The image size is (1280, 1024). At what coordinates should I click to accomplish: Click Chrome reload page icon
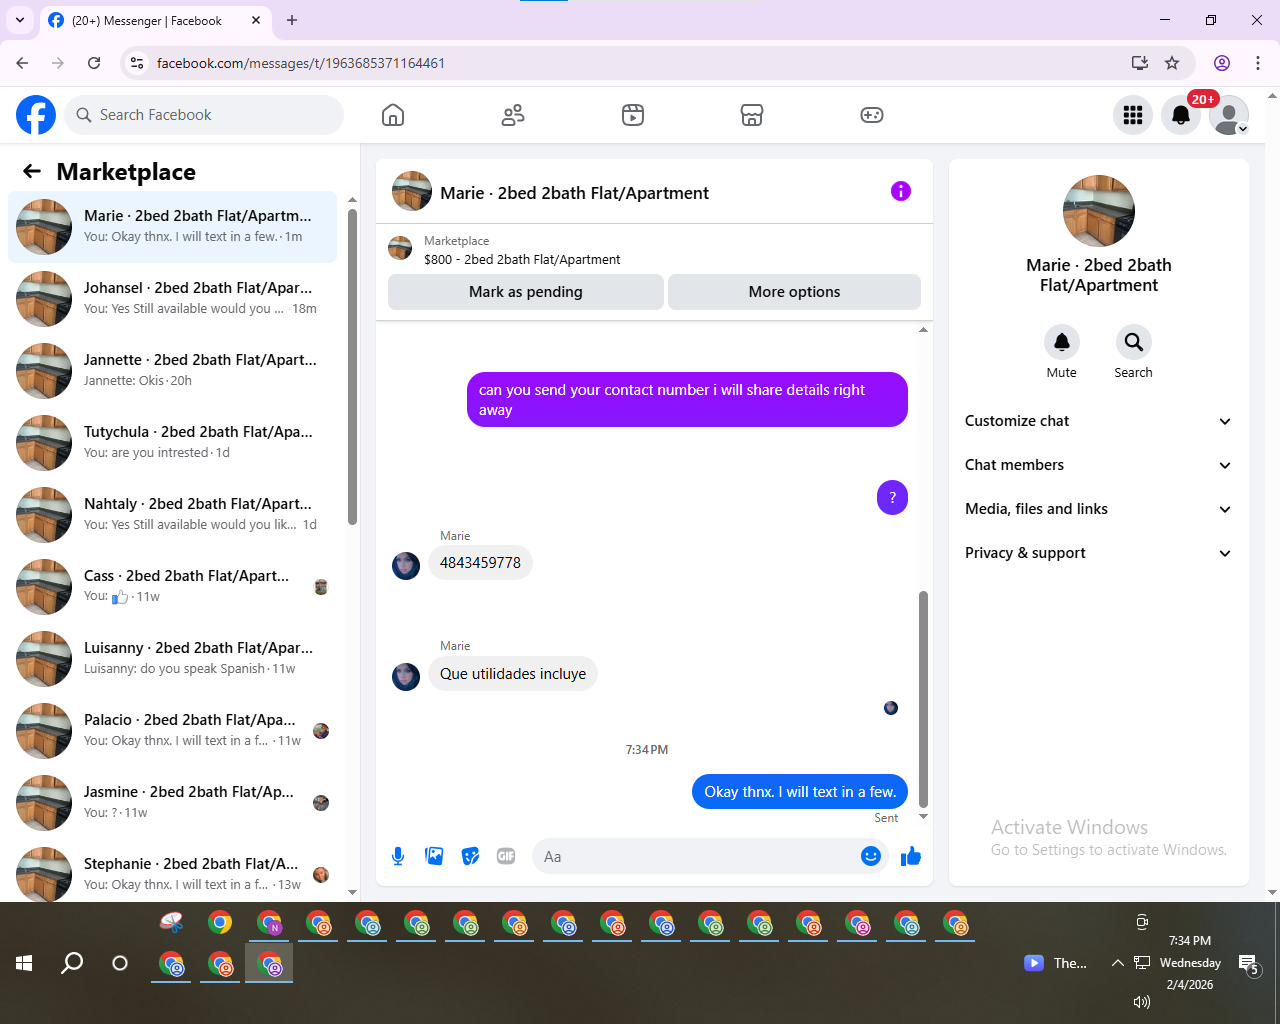coord(94,63)
